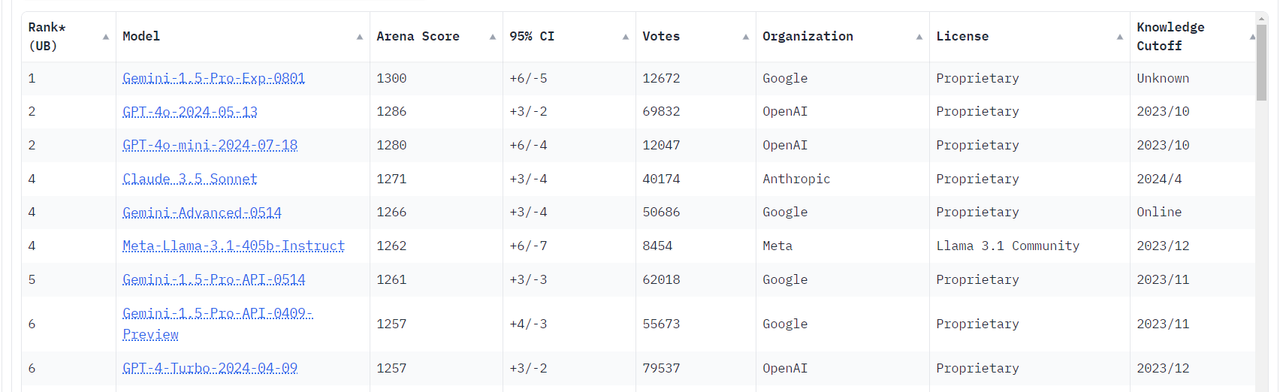Sort by Rank column using its arrow icon
This screenshot has width=1280, height=392.
pos(106,37)
